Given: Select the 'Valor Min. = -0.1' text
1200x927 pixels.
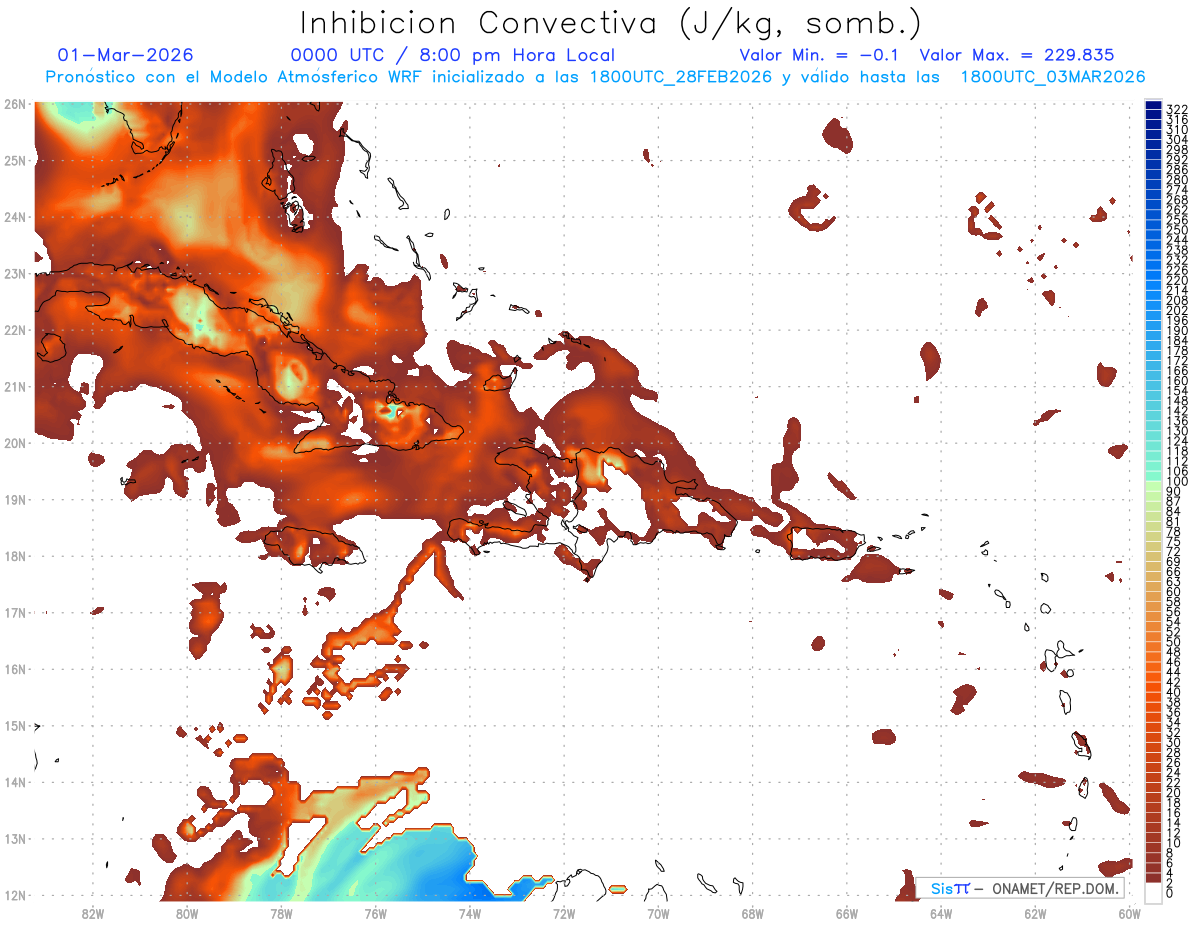Looking at the screenshot, I should point(818,55).
